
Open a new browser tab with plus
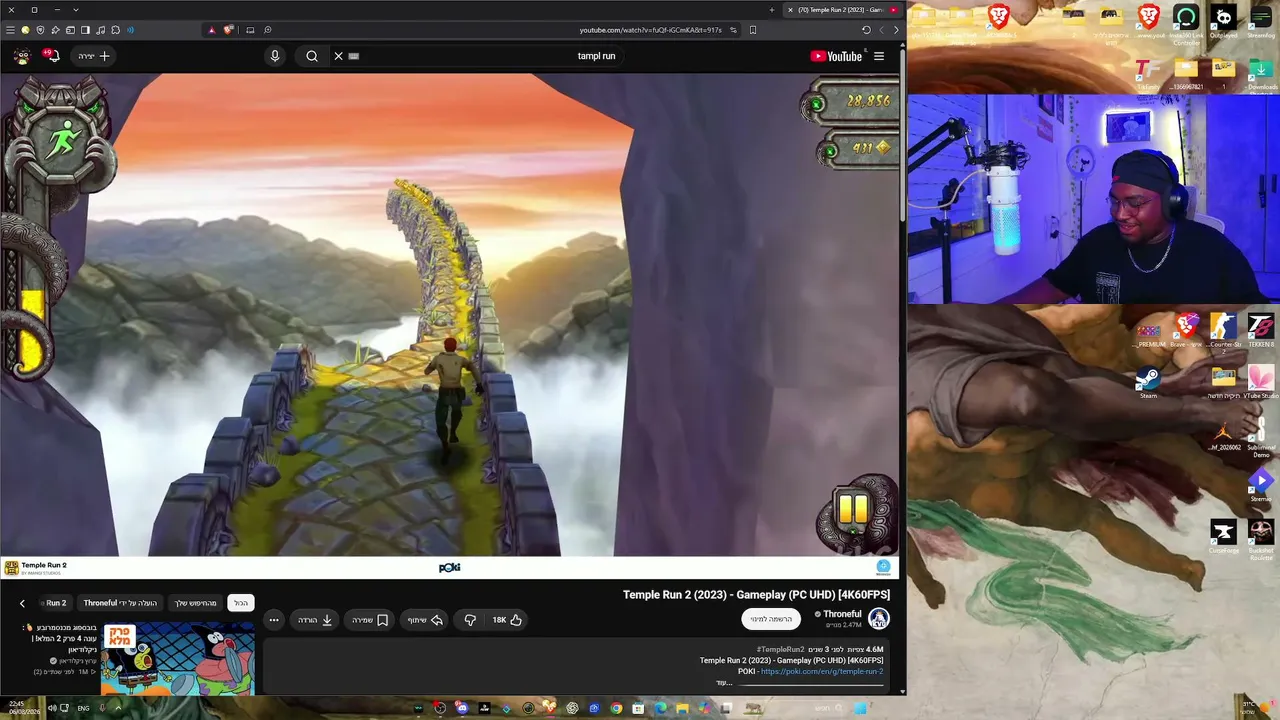[x=771, y=10]
